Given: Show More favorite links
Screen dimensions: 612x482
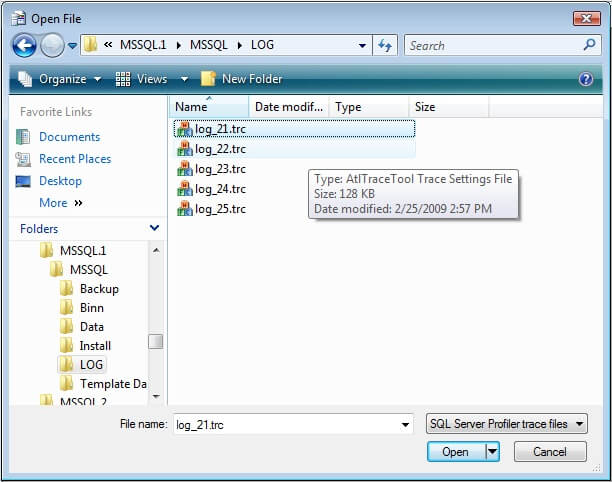Looking at the screenshot, I should (x=60, y=203).
